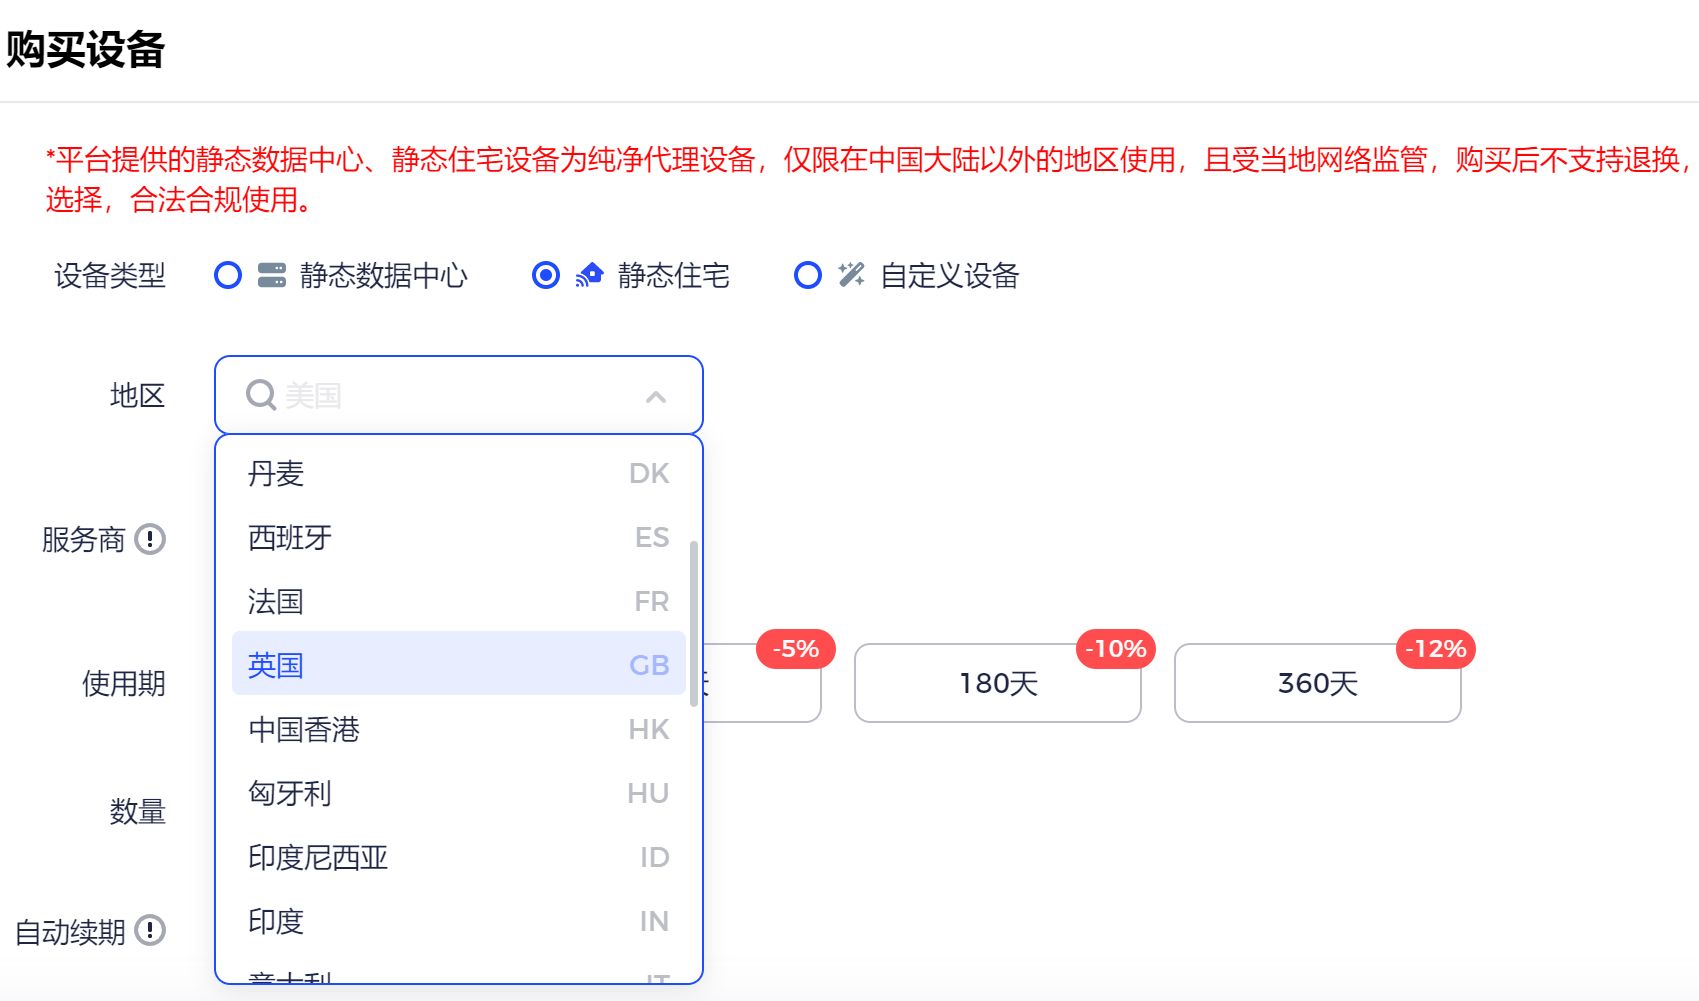Click the red notice text about 静态数据中心
Image resolution: width=1699 pixels, height=1001 pixels.
pyautogui.click(x=870, y=179)
